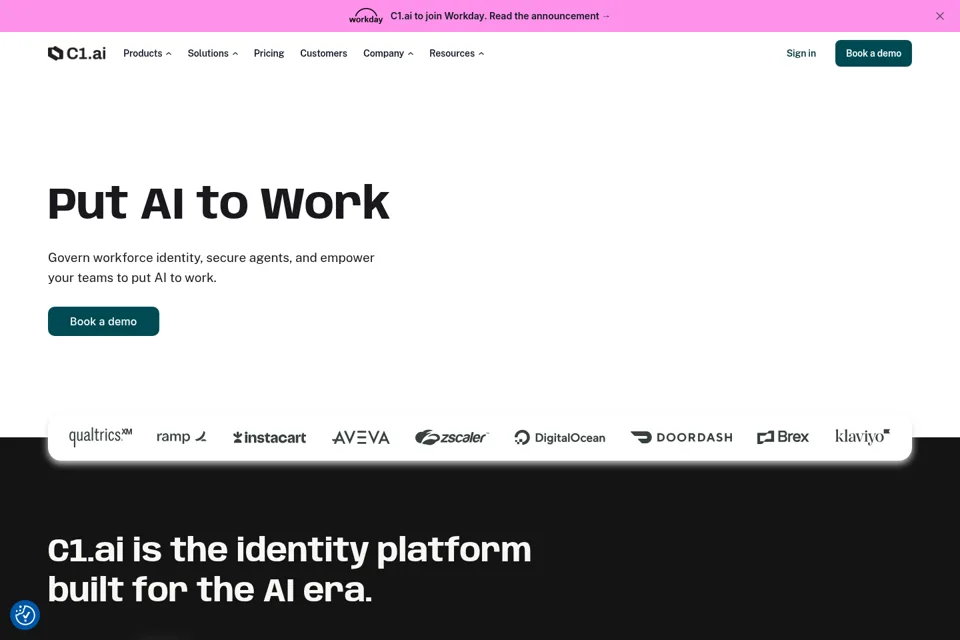Click the Ramp logo

(x=181, y=437)
